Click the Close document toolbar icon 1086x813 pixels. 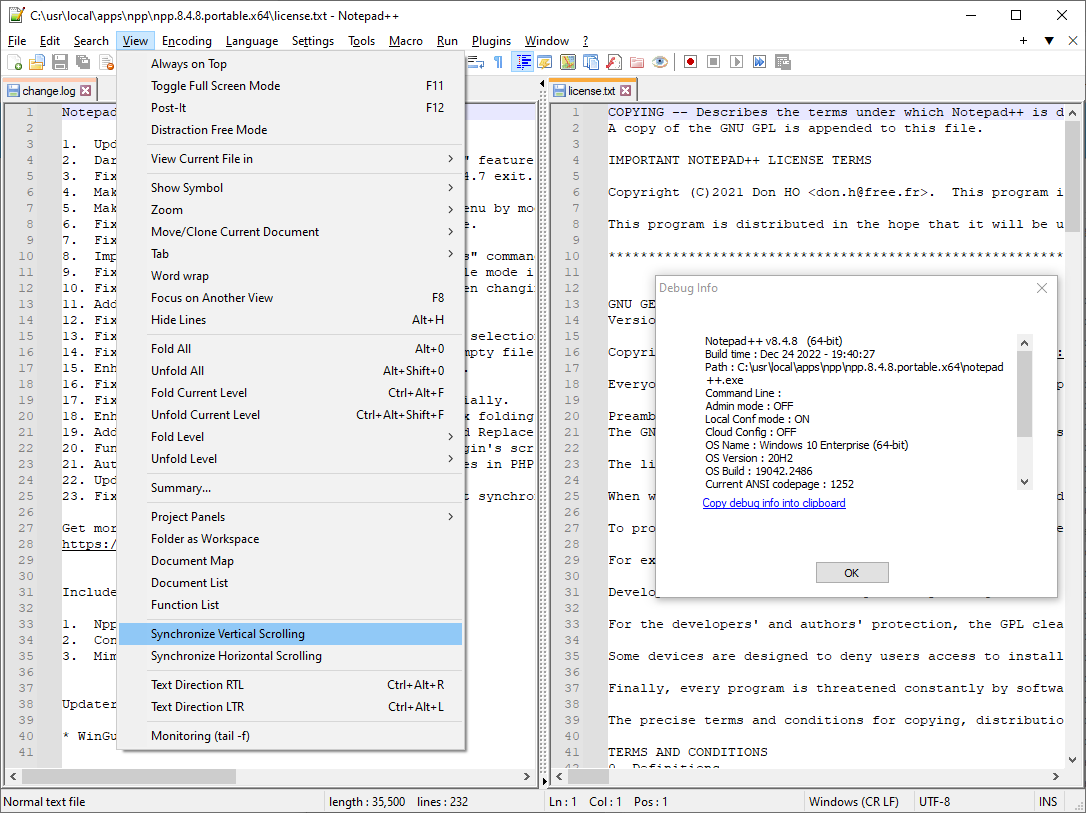point(106,62)
